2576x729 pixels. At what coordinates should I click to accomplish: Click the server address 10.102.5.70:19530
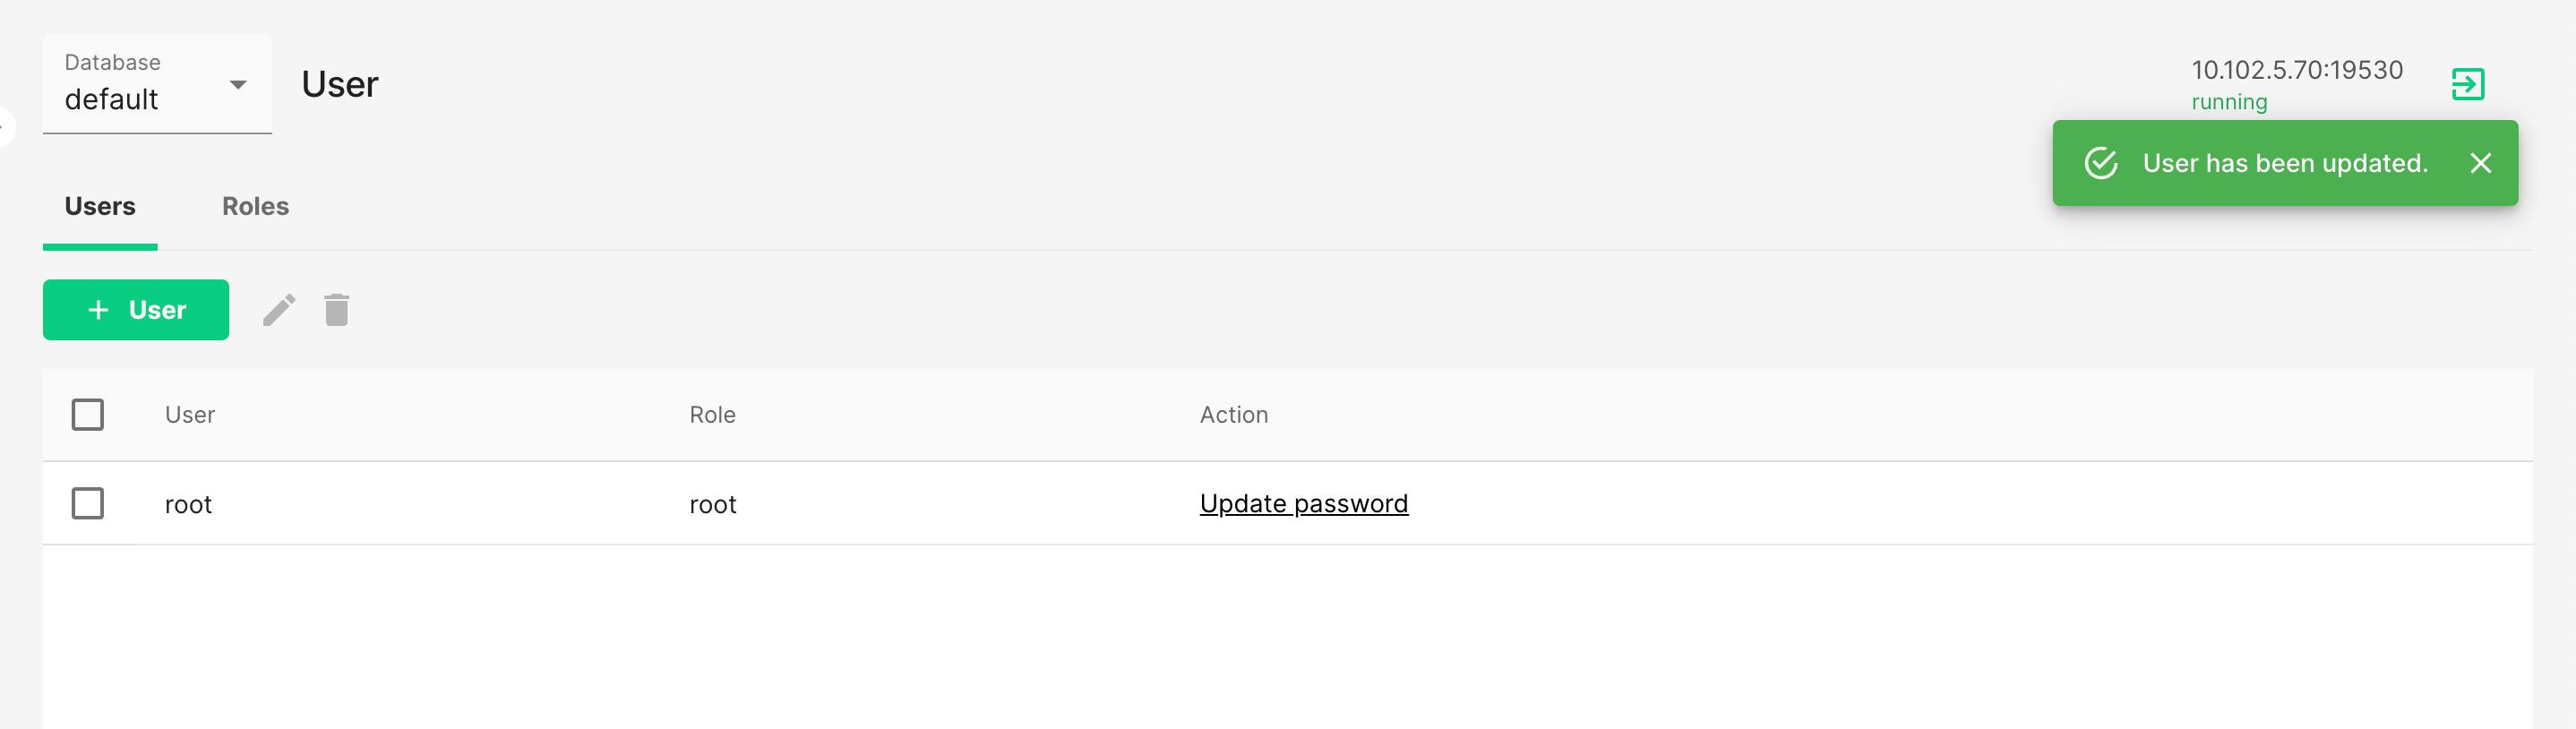coord(2296,70)
